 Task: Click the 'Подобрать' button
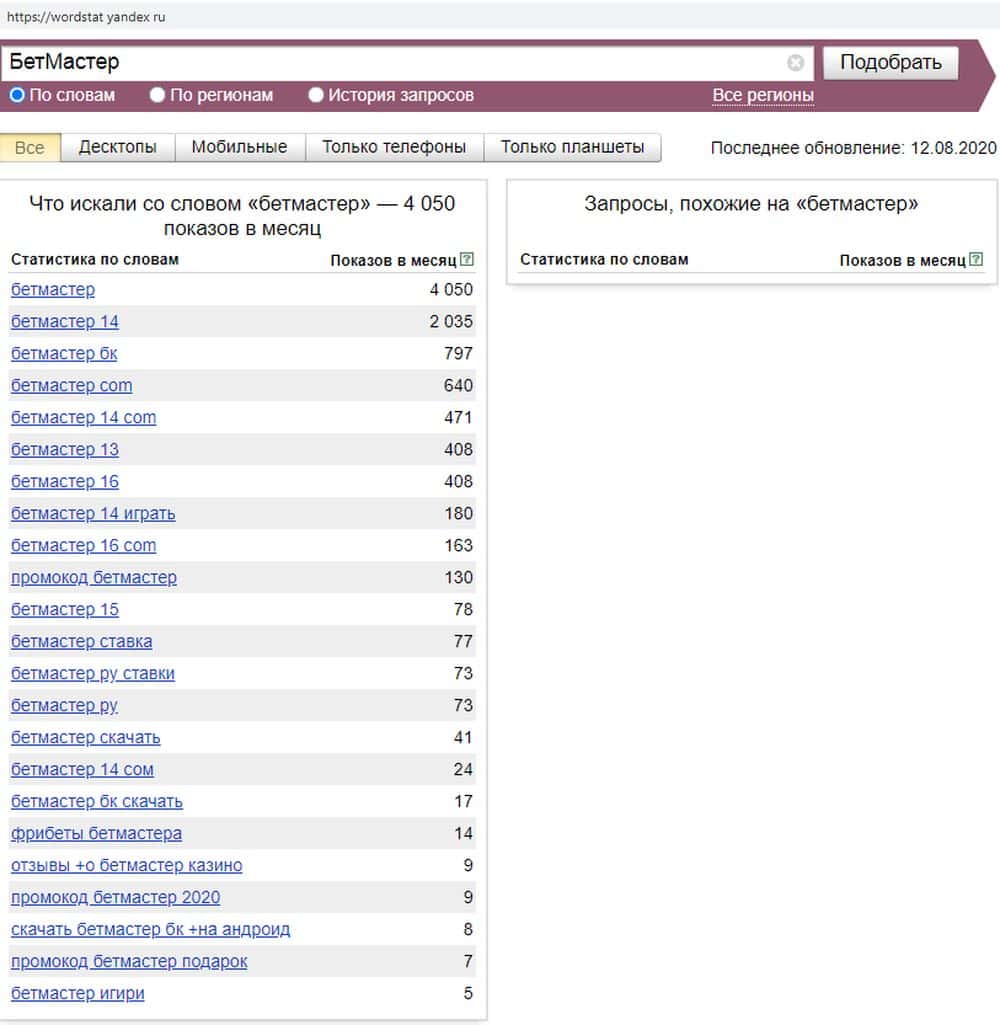click(x=890, y=63)
